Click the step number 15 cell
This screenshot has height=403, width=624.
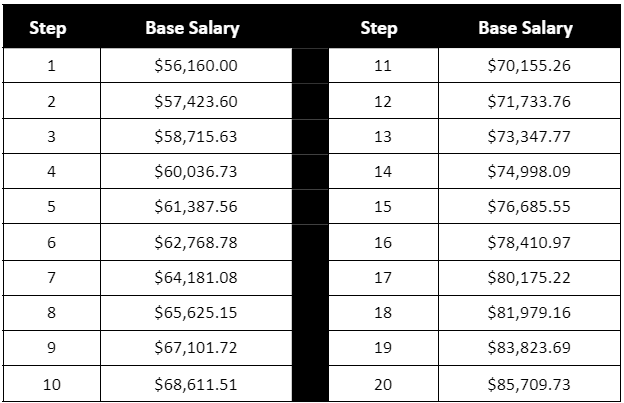point(383,207)
